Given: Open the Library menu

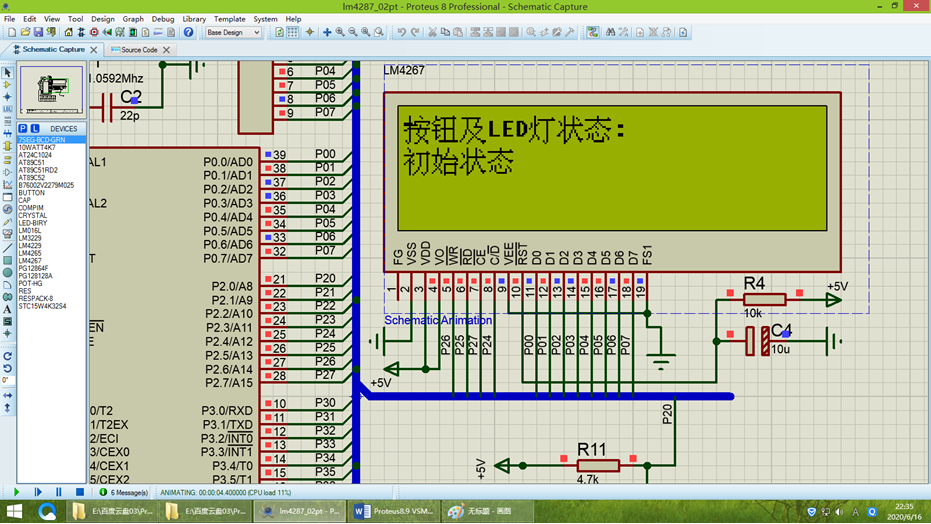Looking at the screenshot, I should pyautogui.click(x=194, y=19).
